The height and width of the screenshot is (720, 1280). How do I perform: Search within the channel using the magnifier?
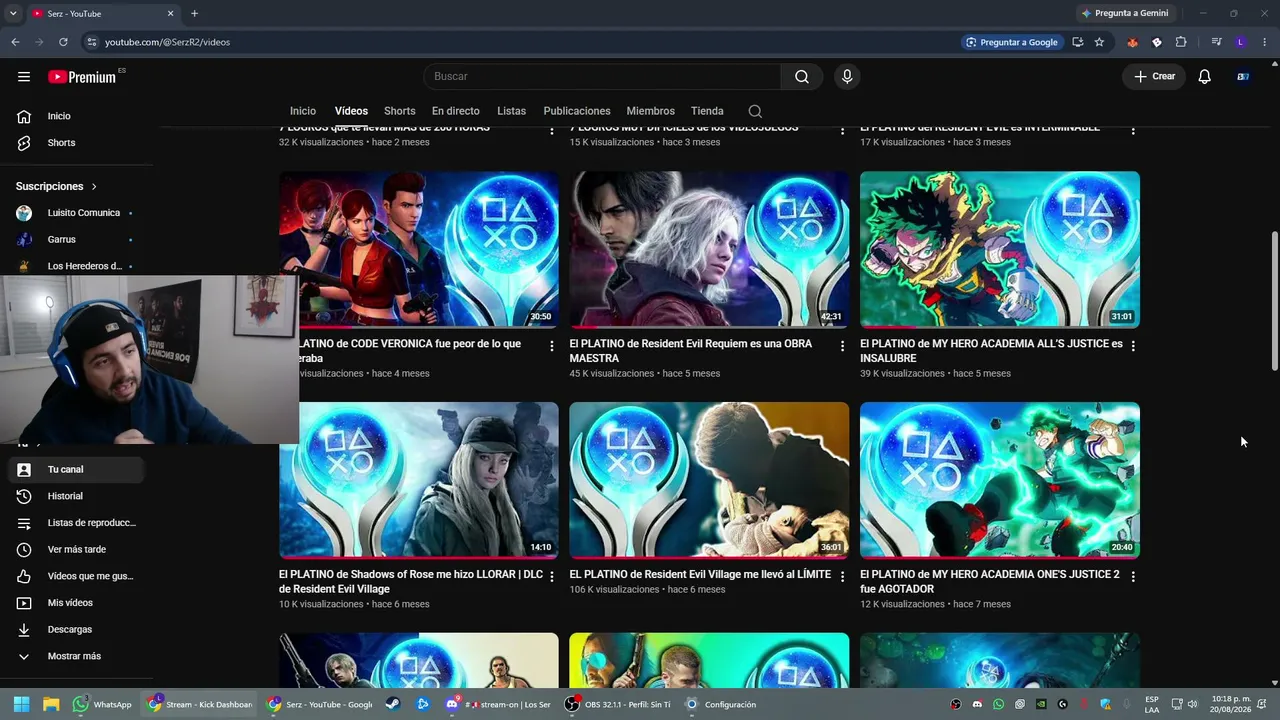point(755,111)
